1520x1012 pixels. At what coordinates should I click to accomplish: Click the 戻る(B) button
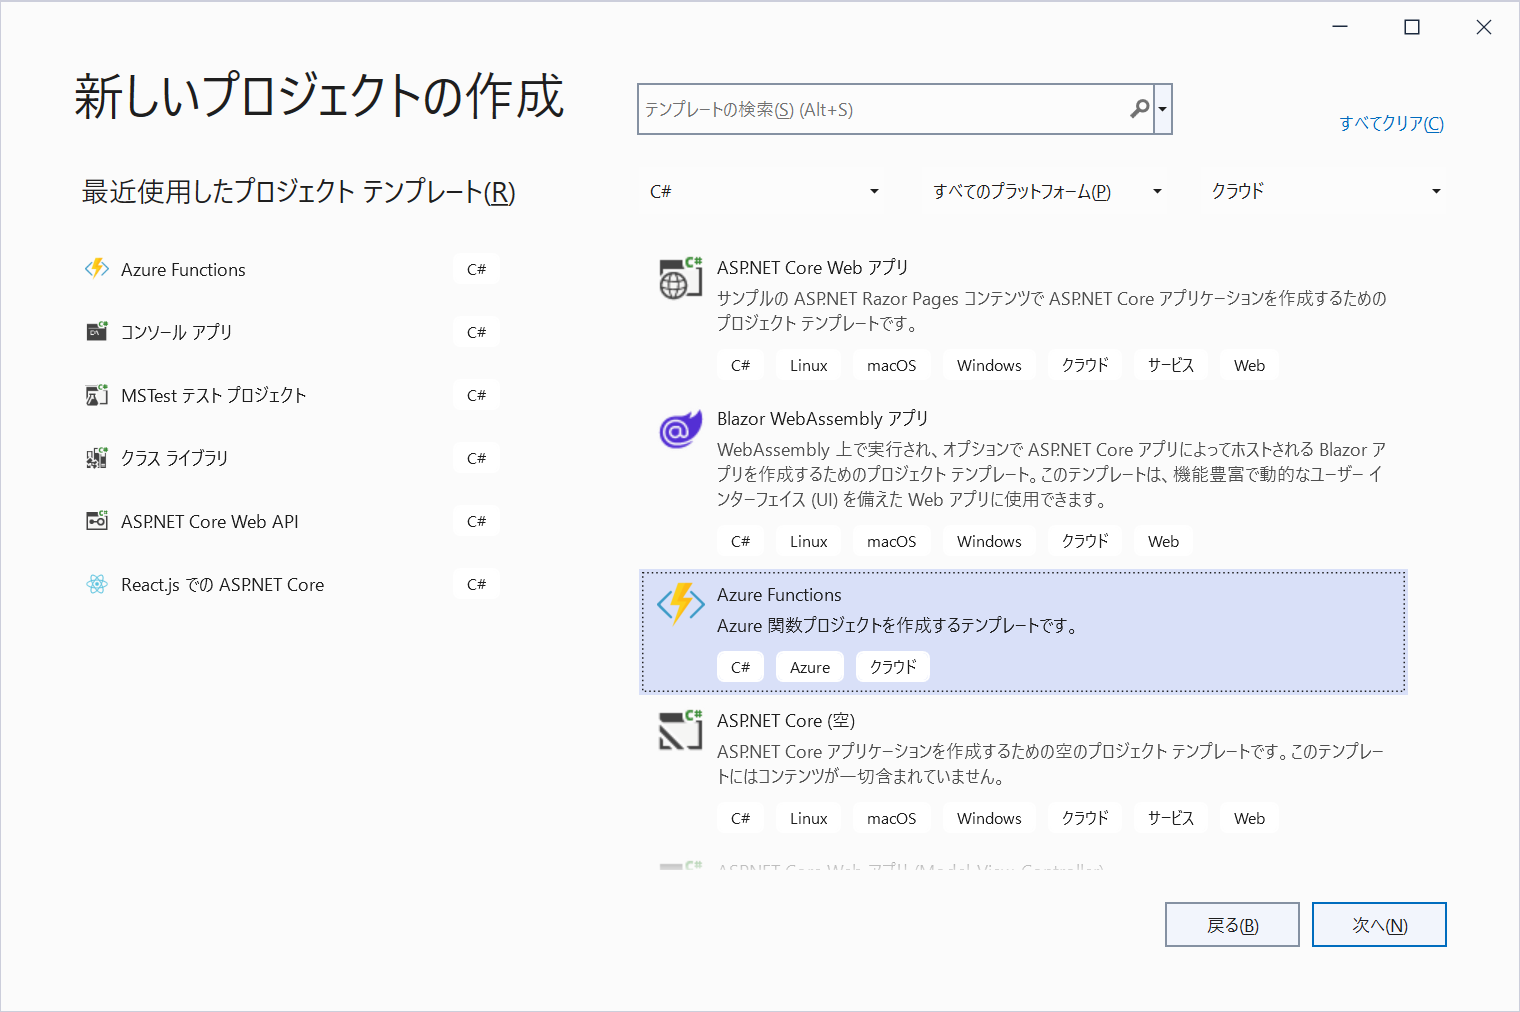[1232, 925]
